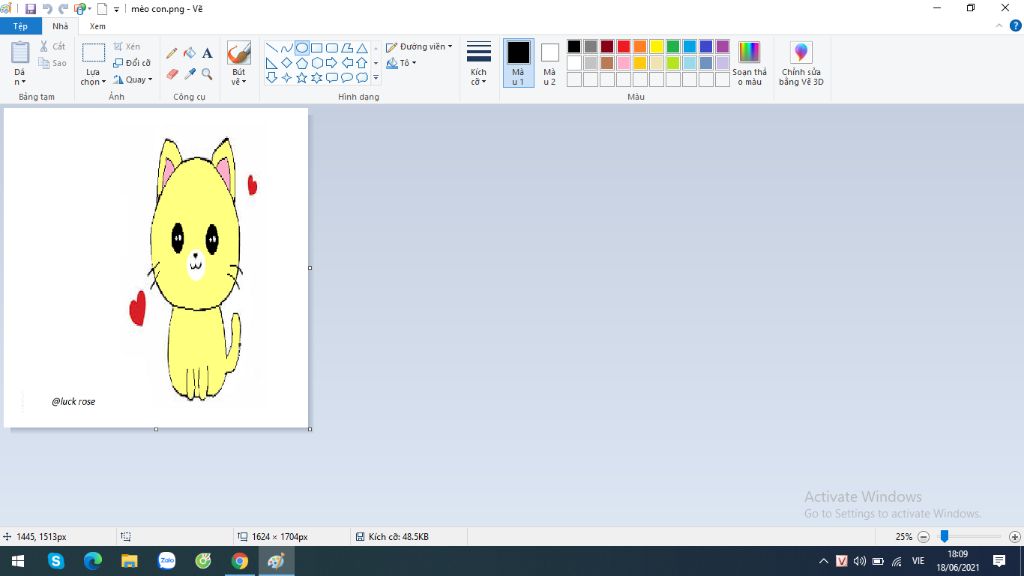Select Màu 2 background color box
The height and width of the screenshot is (576, 1024).
pos(549,63)
